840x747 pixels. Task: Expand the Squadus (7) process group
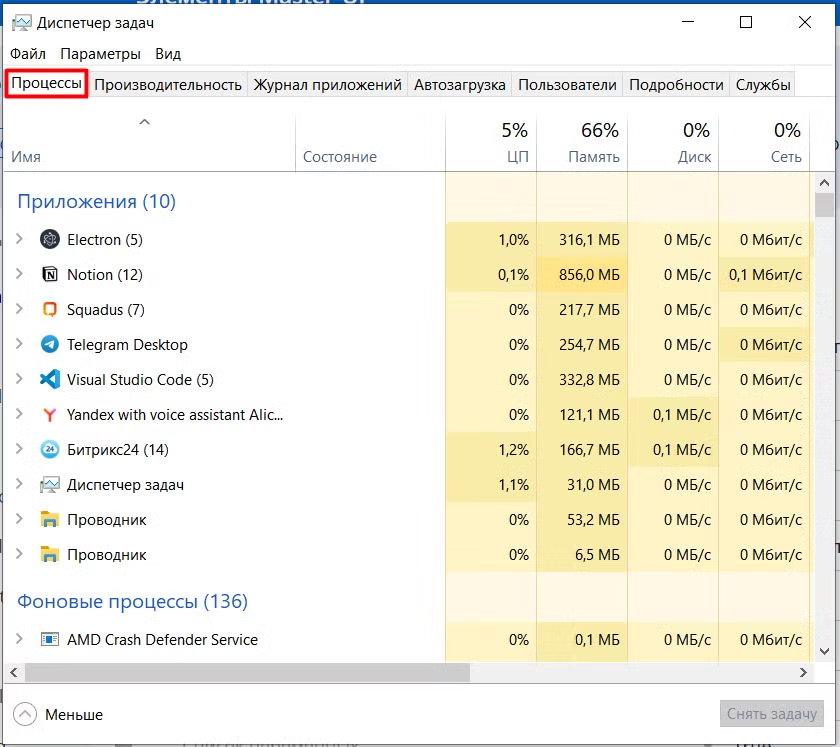[19, 309]
